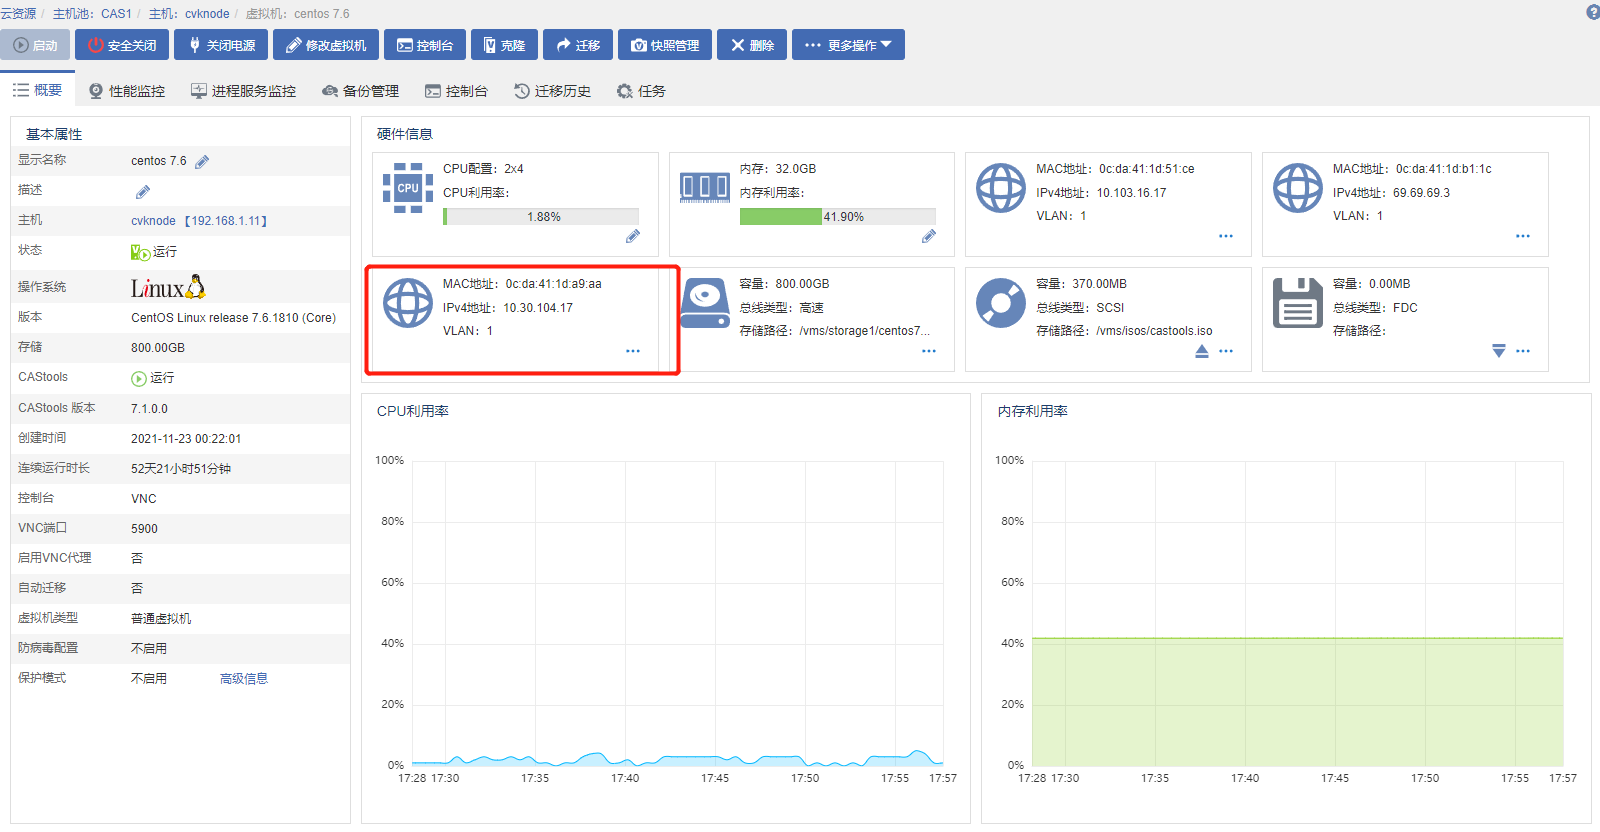Click the memory module icon

(705, 188)
